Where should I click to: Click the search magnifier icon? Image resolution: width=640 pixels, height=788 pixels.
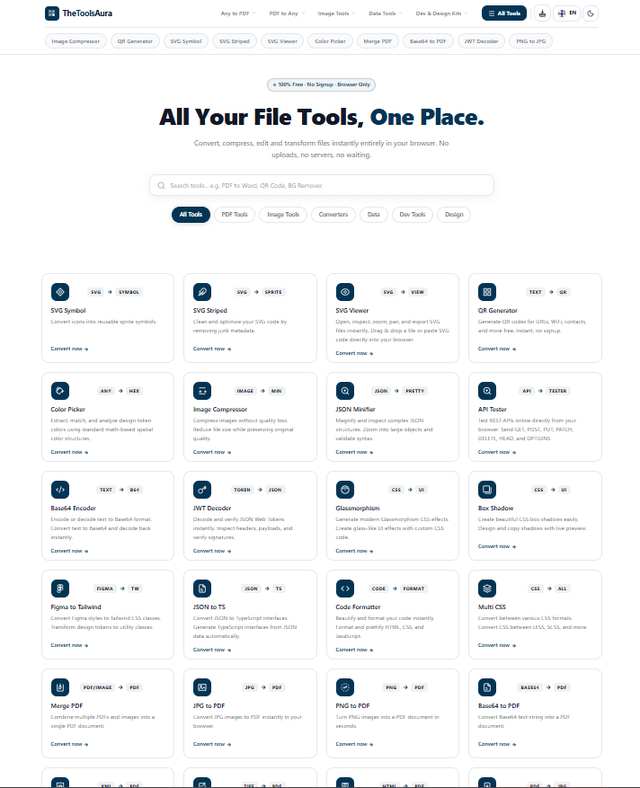[x=161, y=185]
